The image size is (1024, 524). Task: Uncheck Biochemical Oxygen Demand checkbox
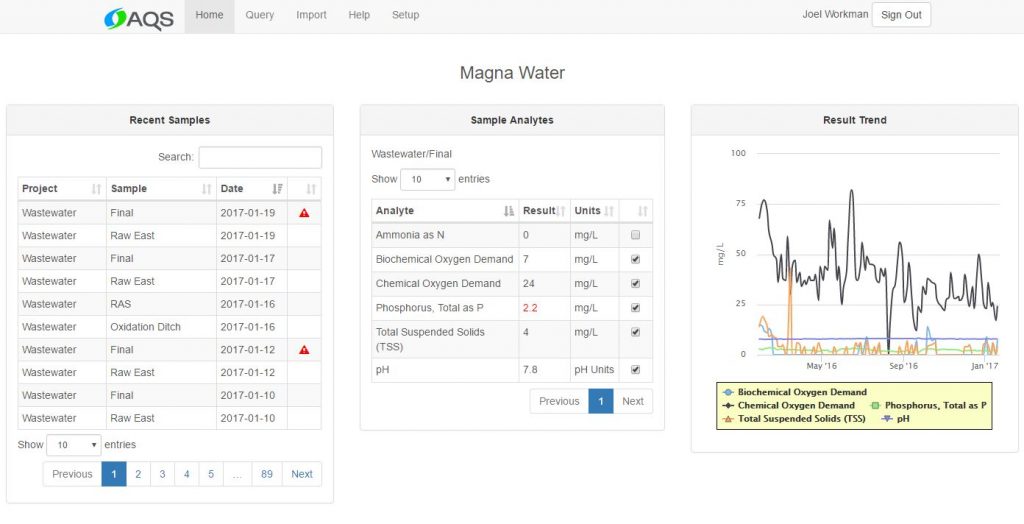(x=635, y=259)
